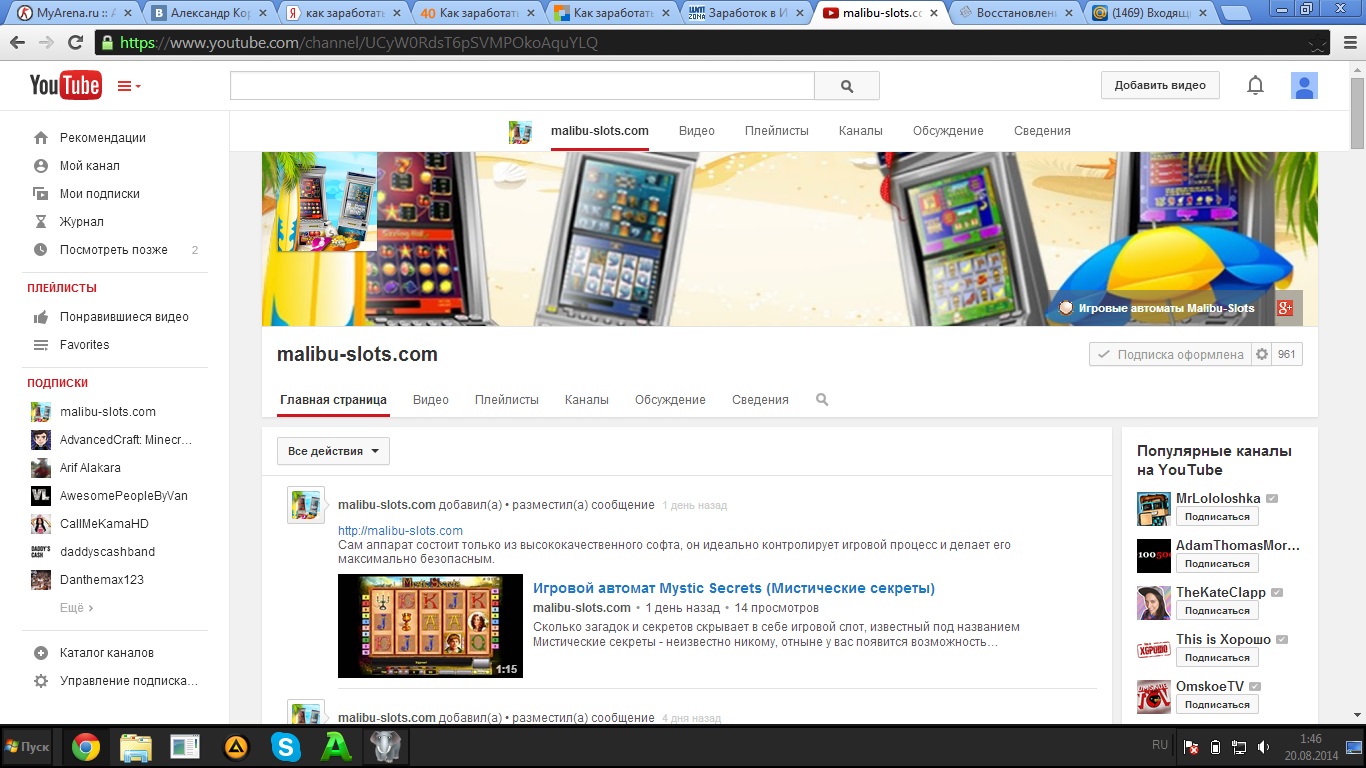Click the search magnifier button
The image size is (1366, 768).
tap(847, 86)
